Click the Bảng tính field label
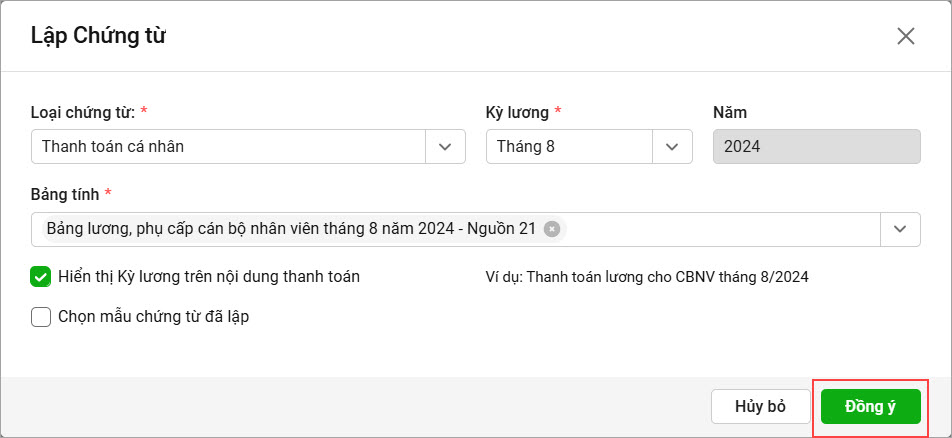This screenshot has height=438, width=952. tap(65, 194)
